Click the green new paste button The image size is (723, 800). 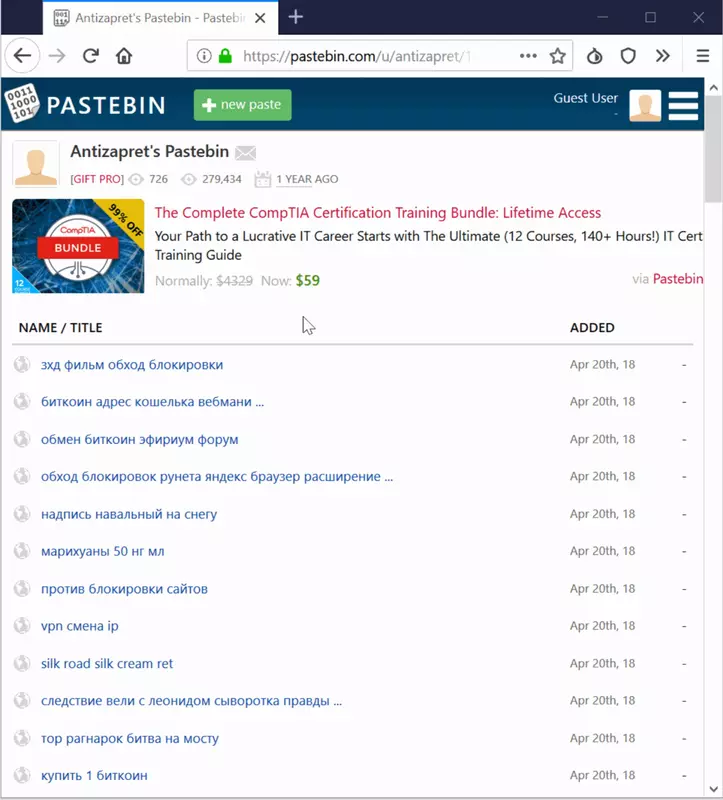tap(242, 105)
